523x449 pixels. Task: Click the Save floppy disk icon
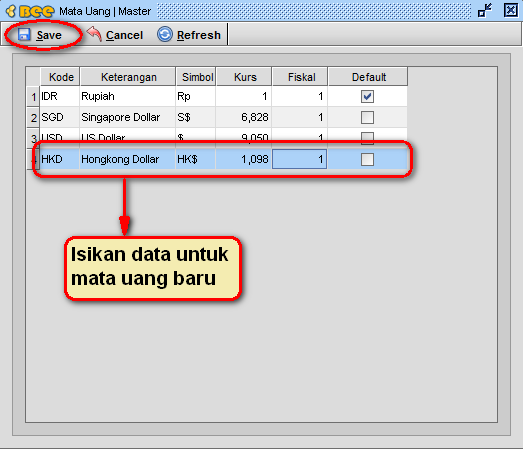click(x=24, y=35)
